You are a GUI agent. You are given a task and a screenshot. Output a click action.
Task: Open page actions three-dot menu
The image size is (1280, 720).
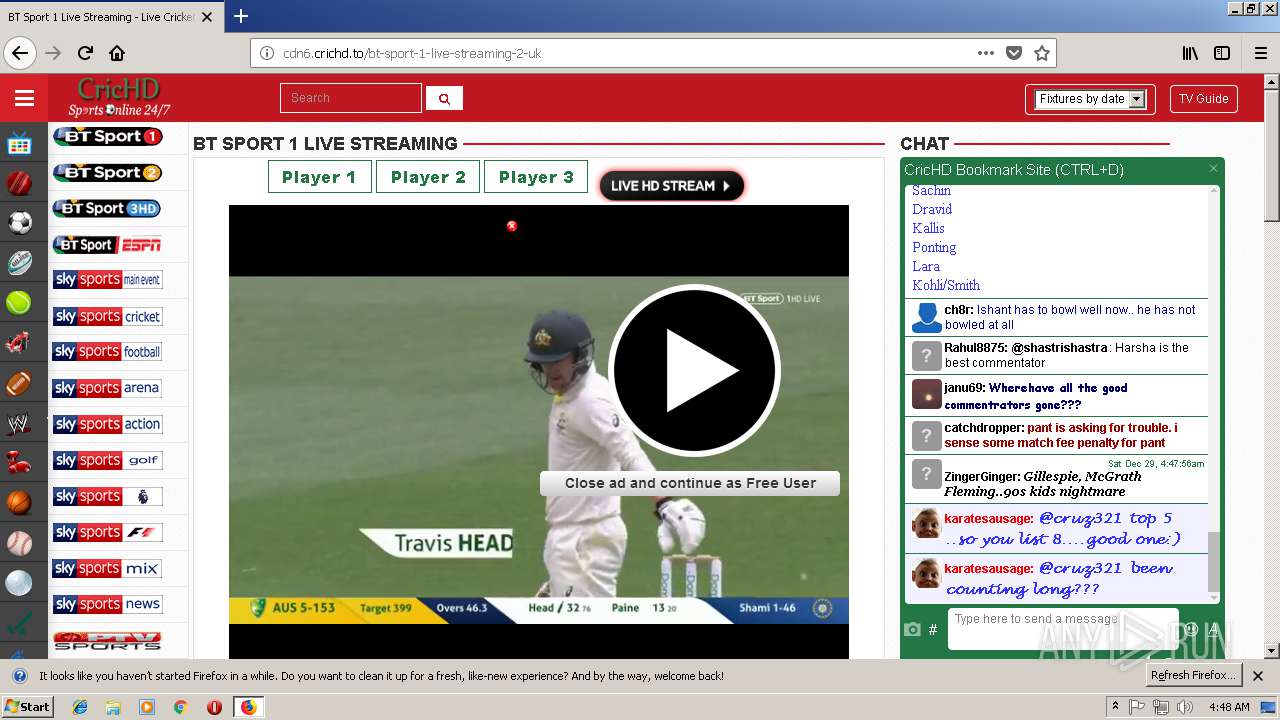(x=986, y=53)
